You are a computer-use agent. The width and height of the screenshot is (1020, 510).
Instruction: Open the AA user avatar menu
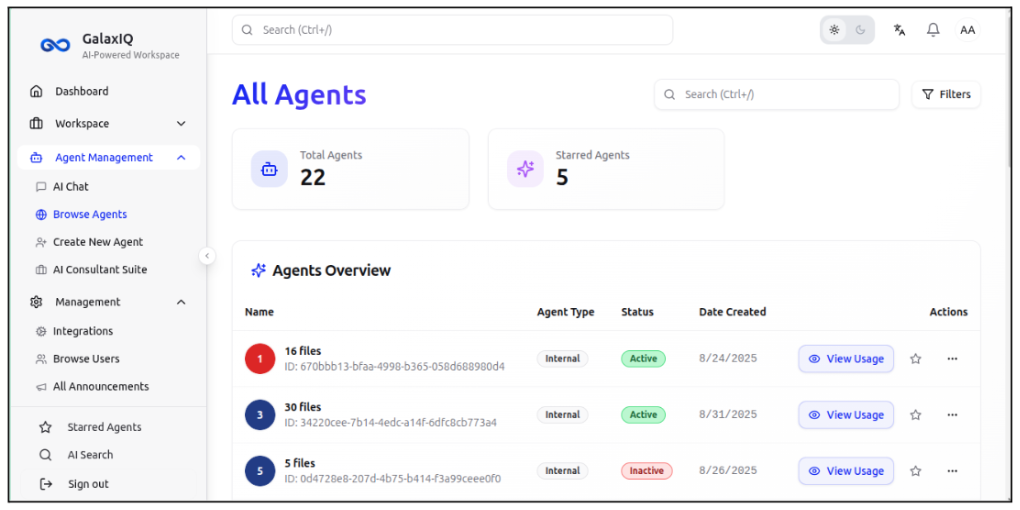967,30
